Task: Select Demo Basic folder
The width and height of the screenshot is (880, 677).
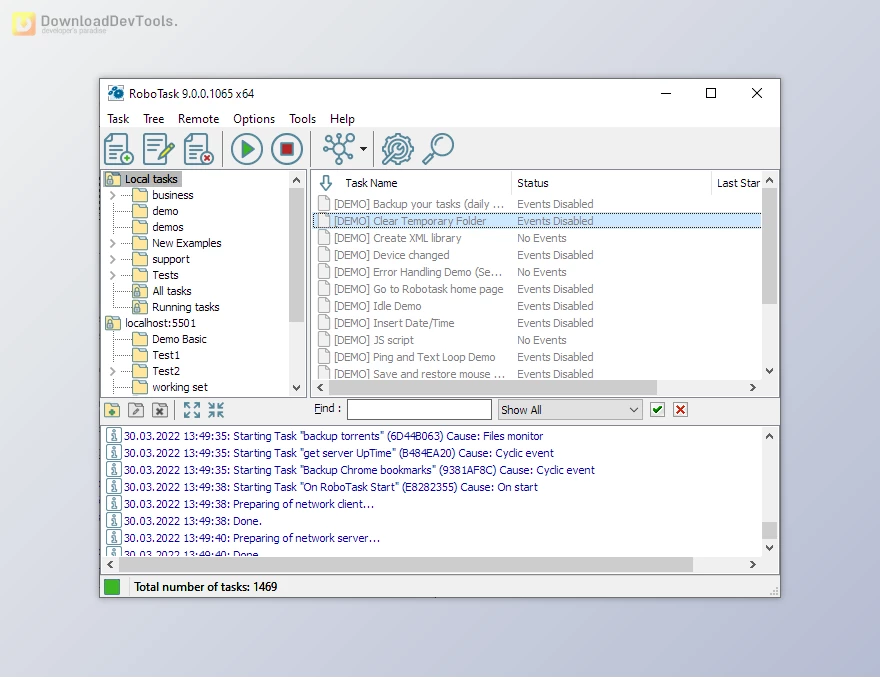Action: 179,339
